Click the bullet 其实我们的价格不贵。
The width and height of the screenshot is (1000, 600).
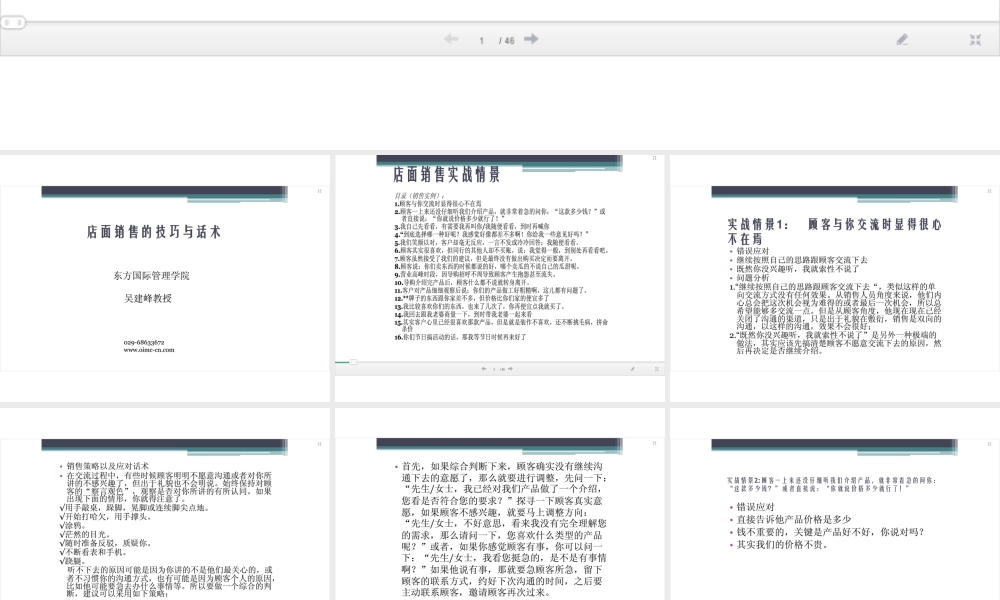tap(782, 545)
